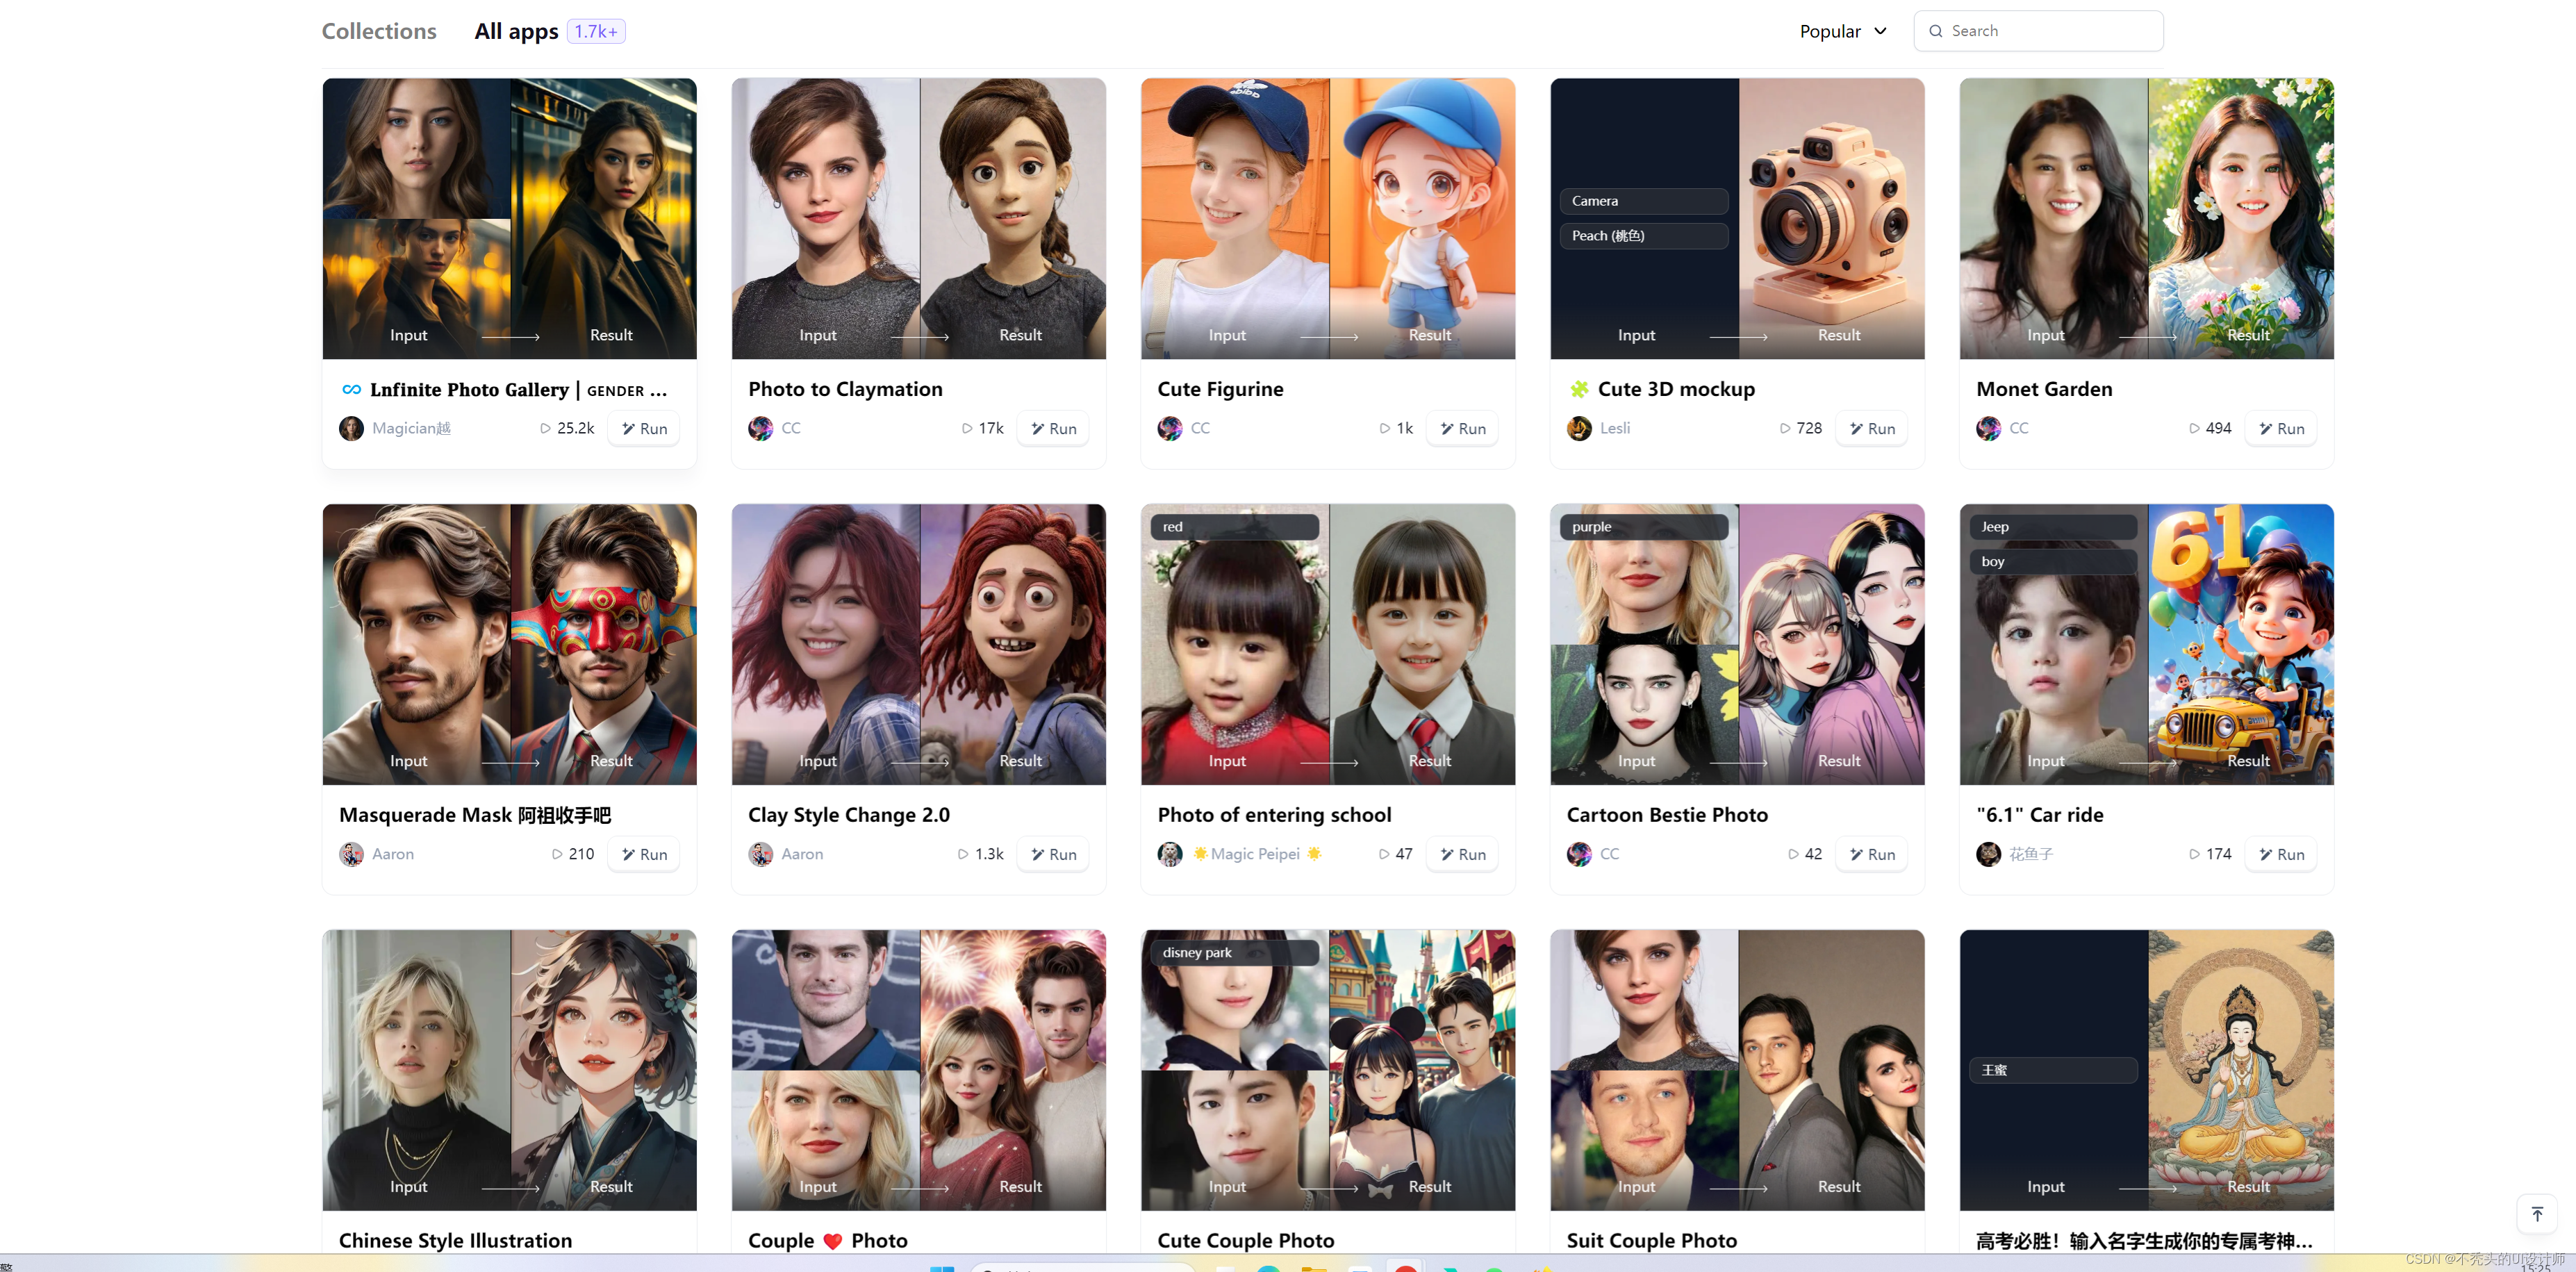The width and height of the screenshot is (2576, 1272).
Task: Run the Cute Figurine app
Action: pyautogui.click(x=1462, y=429)
